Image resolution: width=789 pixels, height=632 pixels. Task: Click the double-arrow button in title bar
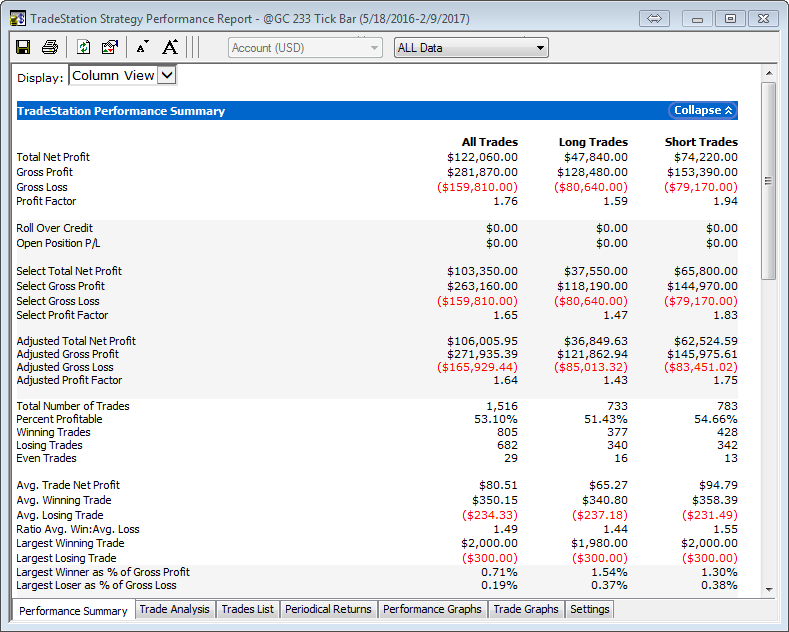pos(655,19)
